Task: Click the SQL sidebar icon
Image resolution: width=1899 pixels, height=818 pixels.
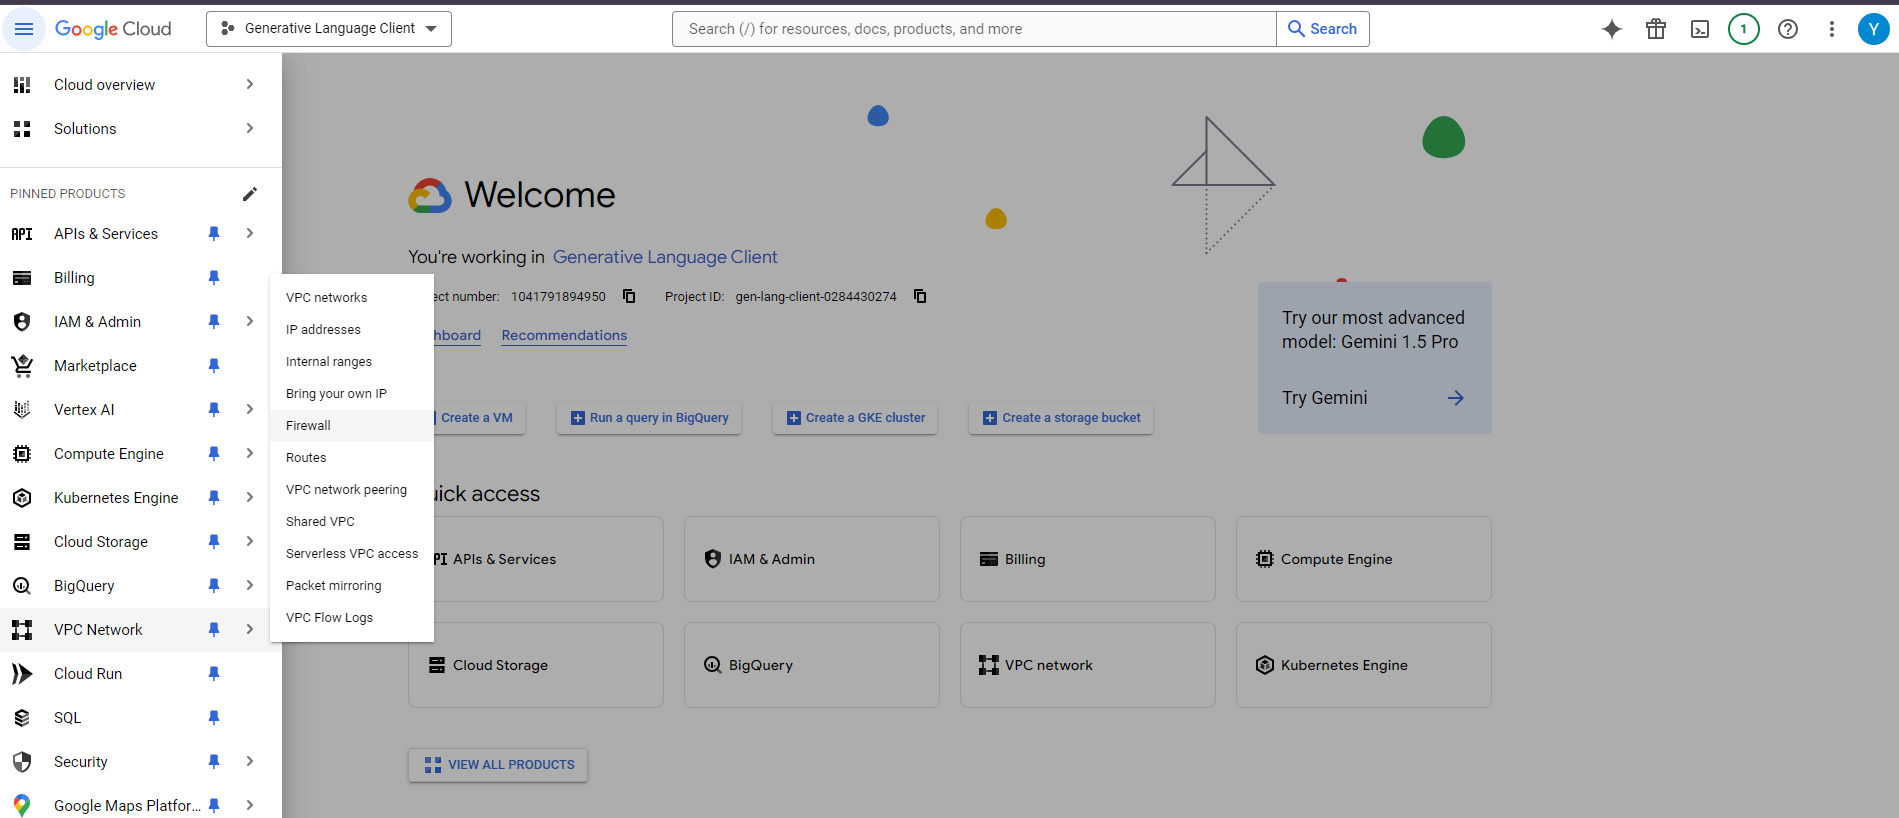Action: 22,718
